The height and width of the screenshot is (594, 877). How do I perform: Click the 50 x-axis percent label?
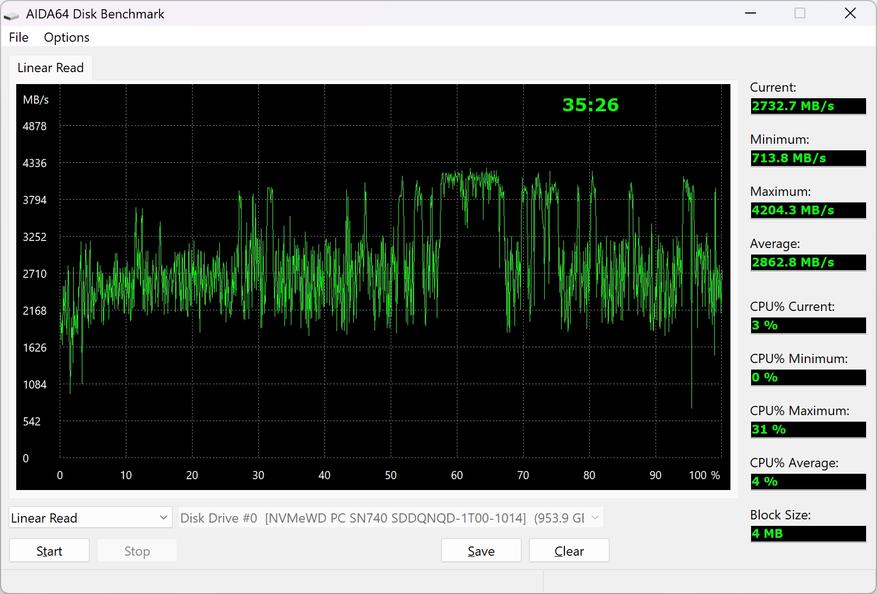pyautogui.click(x=390, y=475)
